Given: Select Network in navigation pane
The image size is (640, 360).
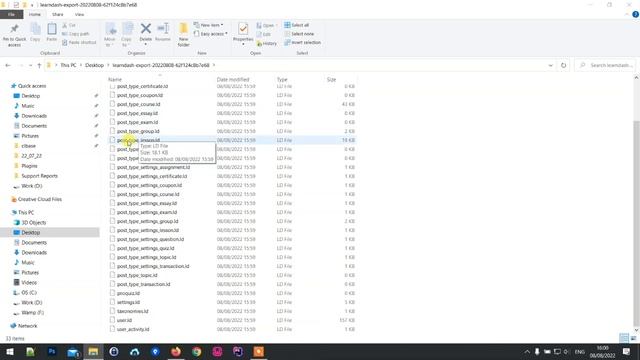Looking at the screenshot, I should click(x=27, y=326).
